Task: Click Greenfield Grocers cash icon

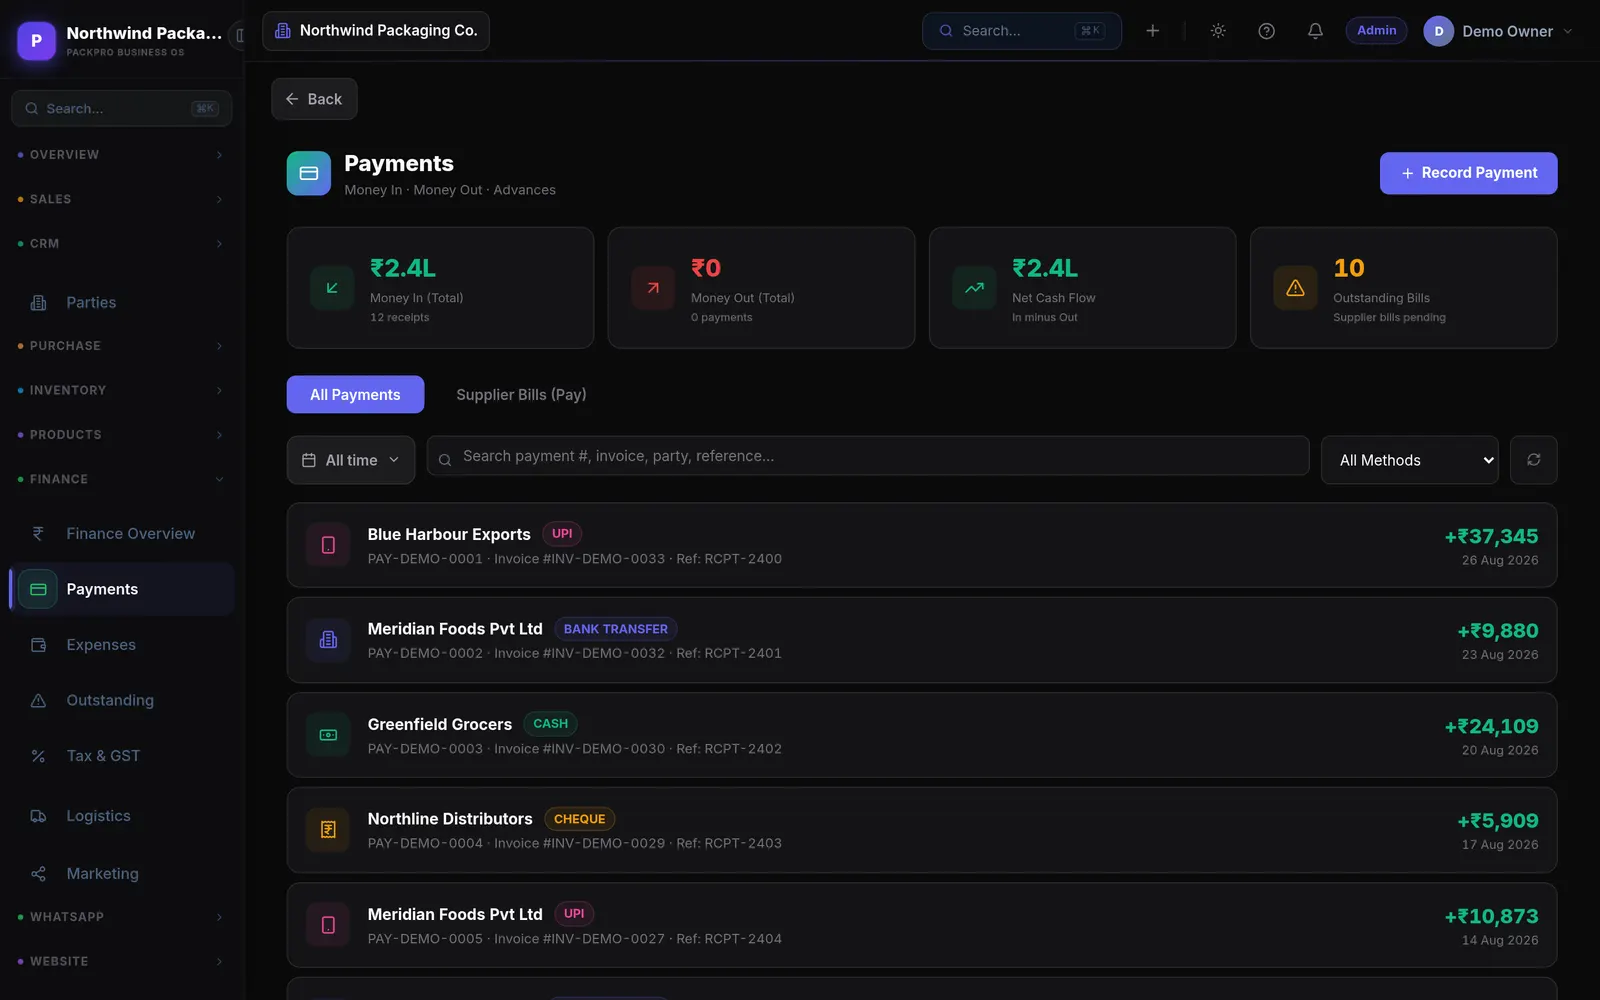Action: [328, 735]
